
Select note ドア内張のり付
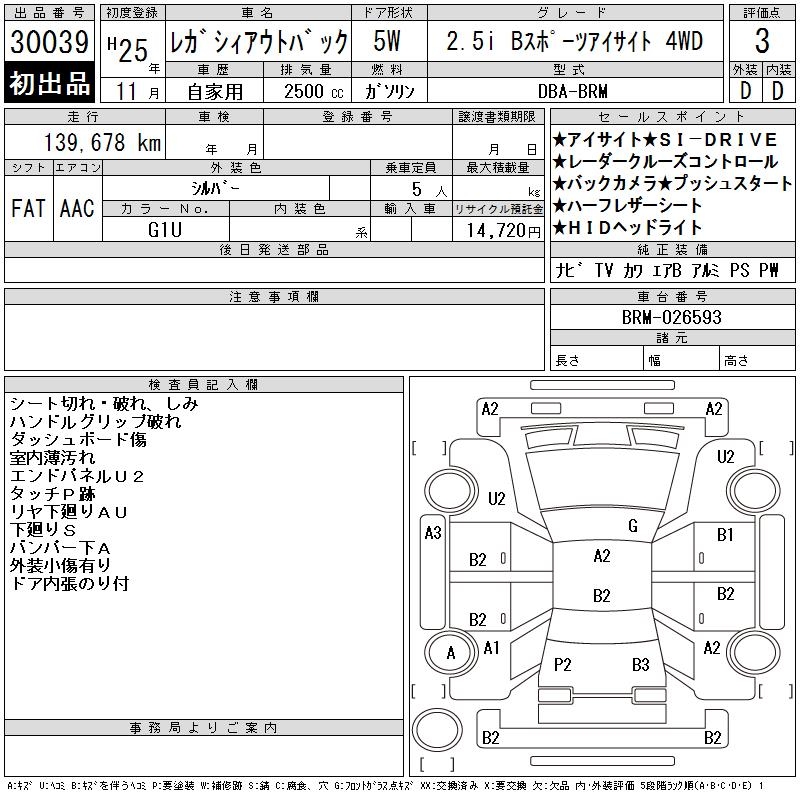click(69, 583)
